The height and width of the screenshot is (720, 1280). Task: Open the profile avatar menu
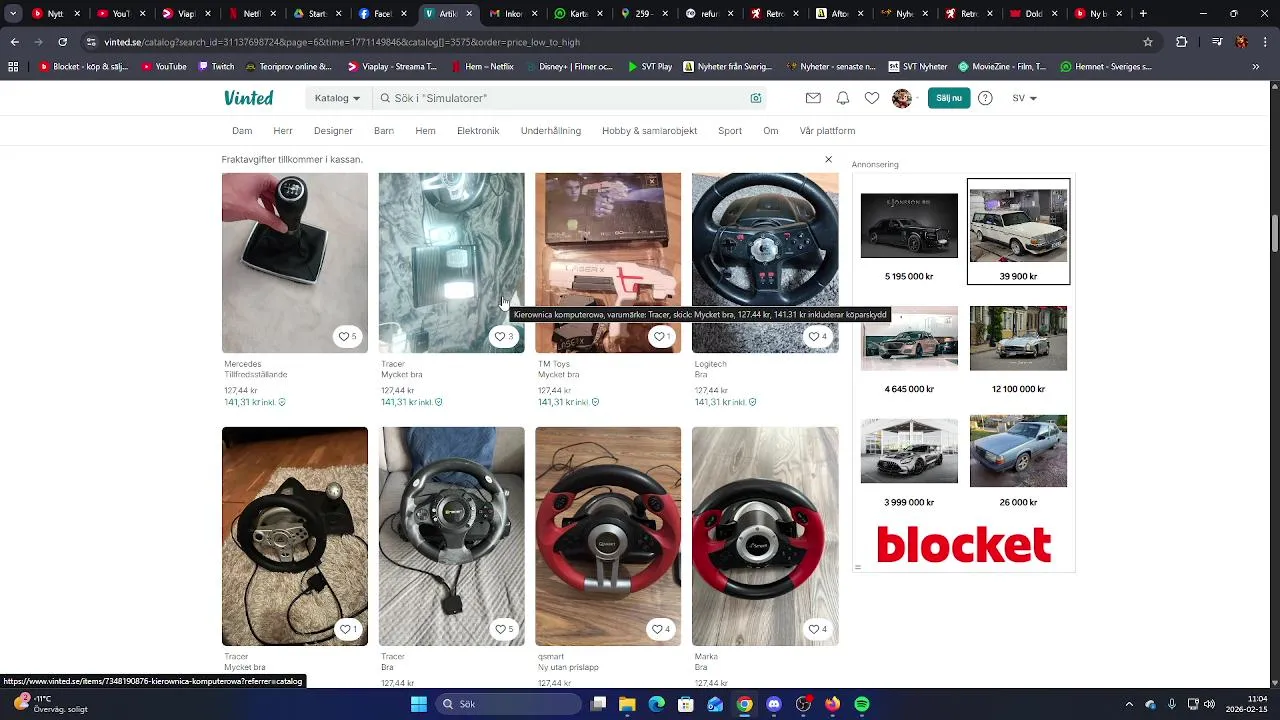(903, 98)
